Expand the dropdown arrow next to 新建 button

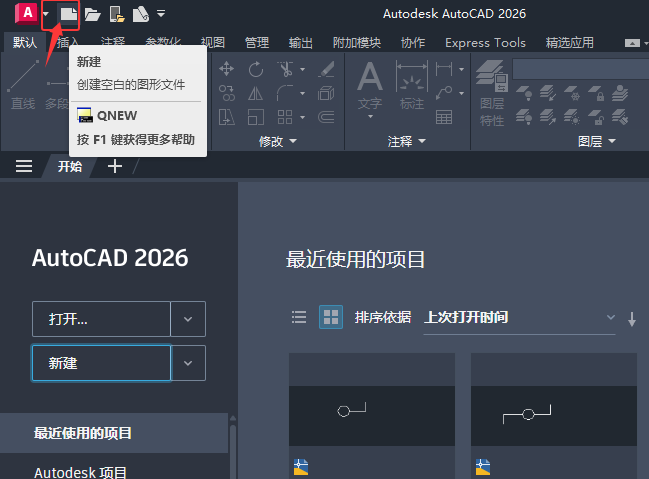click(x=188, y=363)
